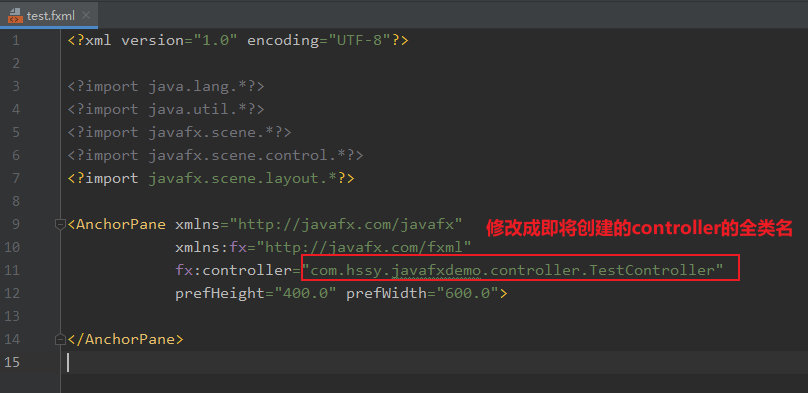This screenshot has height=393, width=808.
Task: Click the import java.util.* line
Action: coord(166,109)
